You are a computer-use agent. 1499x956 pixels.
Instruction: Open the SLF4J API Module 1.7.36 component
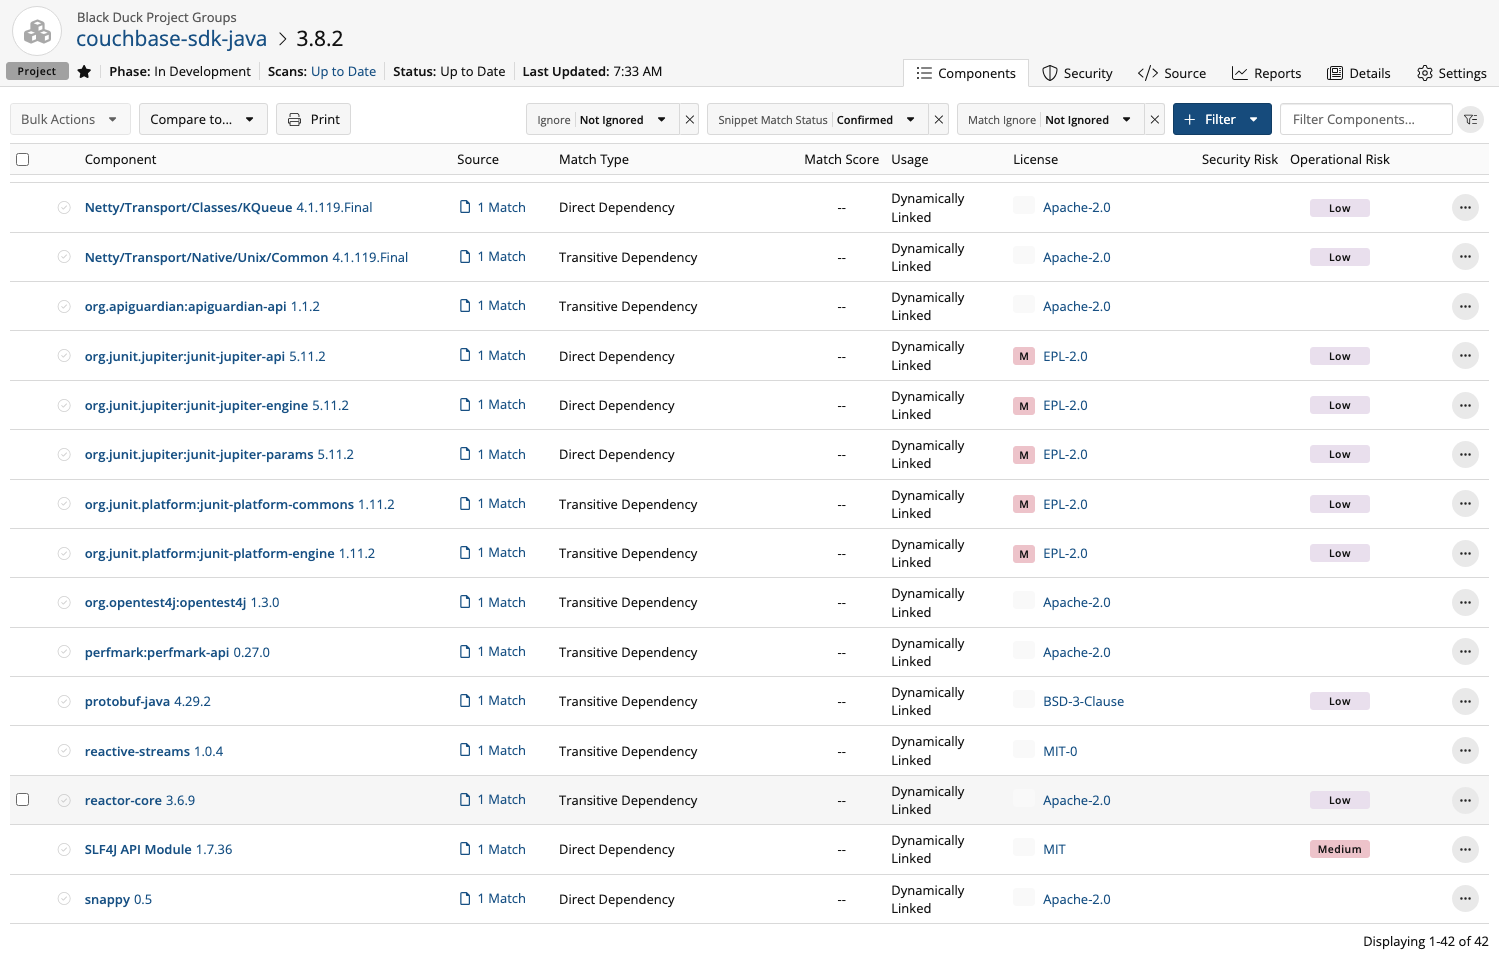(x=158, y=850)
